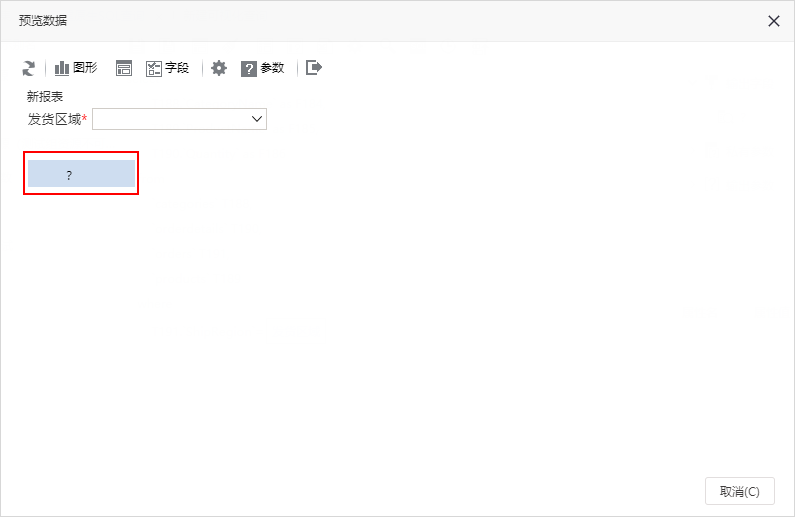The height and width of the screenshot is (517, 795).
Task: Close the 预览数据 dialog
Action: [x=774, y=21]
